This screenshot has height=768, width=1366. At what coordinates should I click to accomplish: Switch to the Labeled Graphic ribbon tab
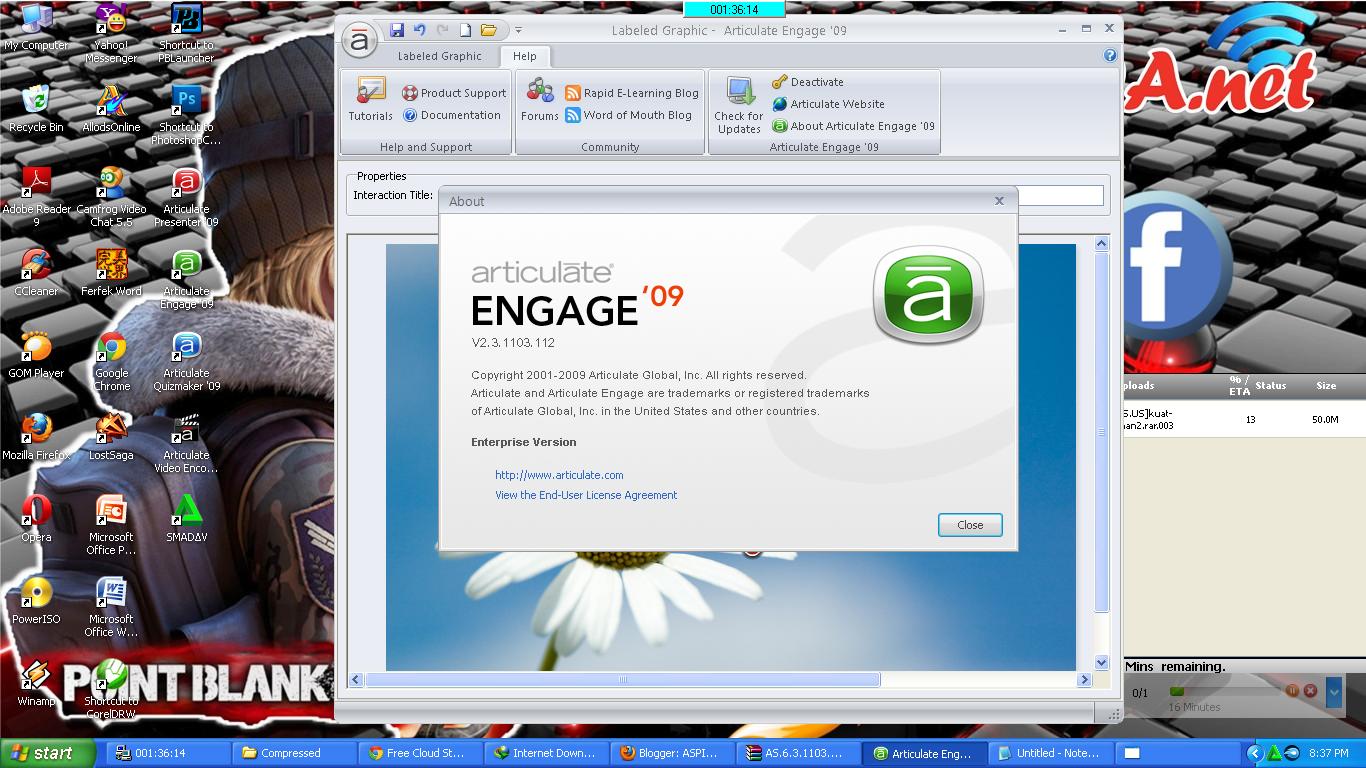click(439, 56)
